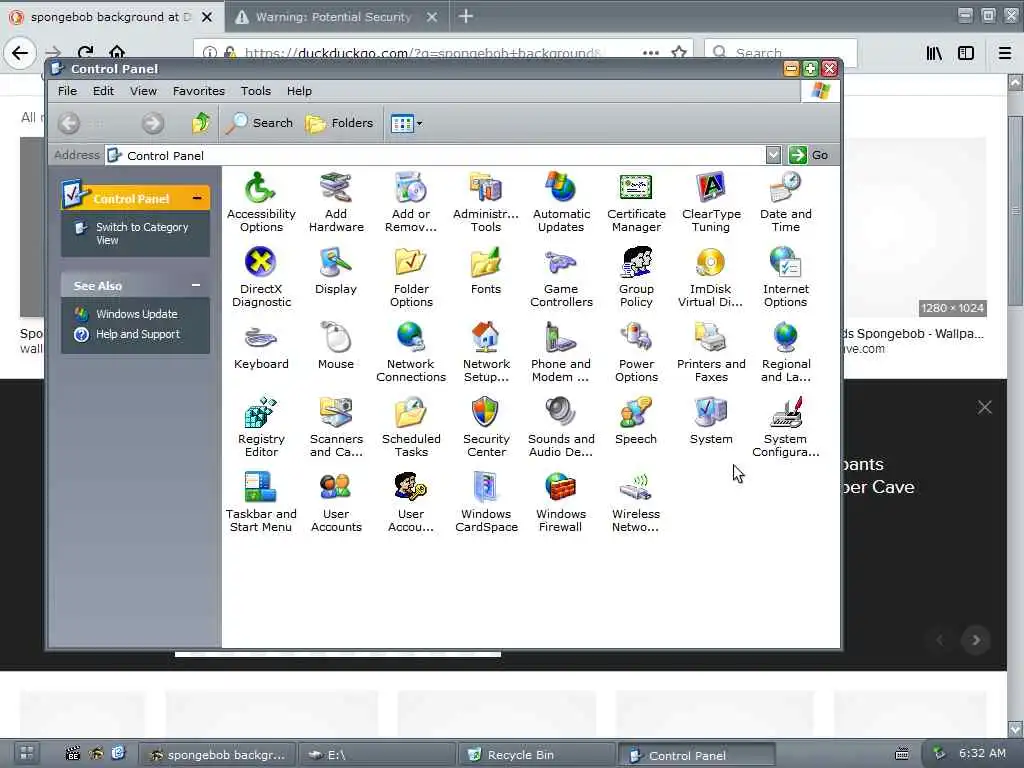The height and width of the screenshot is (768, 1024).
Task: Open the Favorites menu
Action: (199, 91)
